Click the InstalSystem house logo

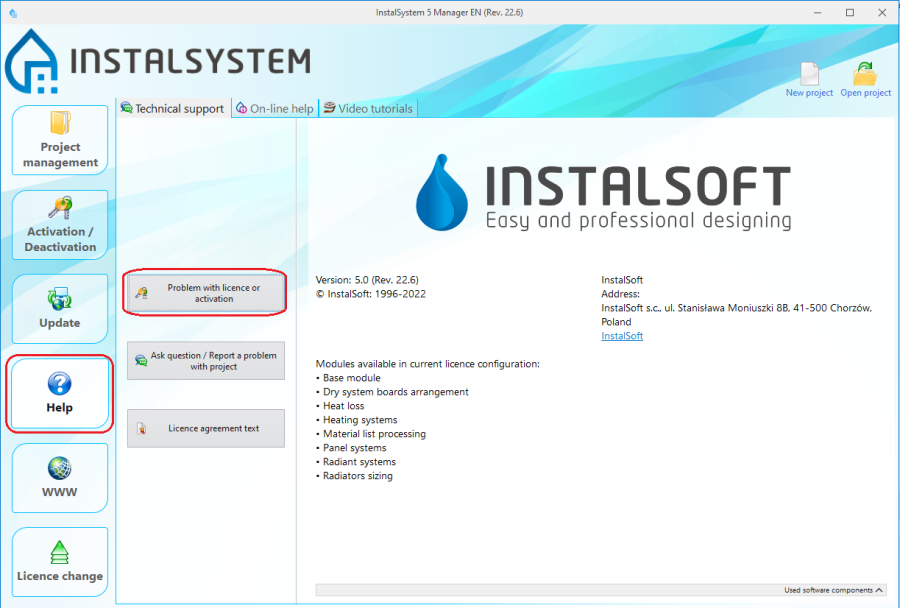[32, 61]
